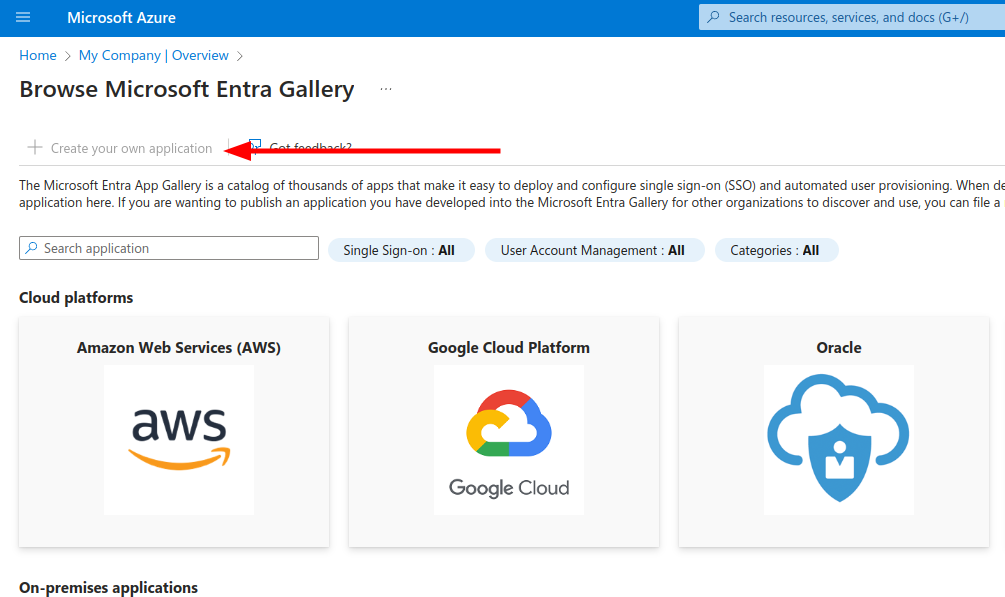Open My Company Overview from the breadcrumb

153,55
